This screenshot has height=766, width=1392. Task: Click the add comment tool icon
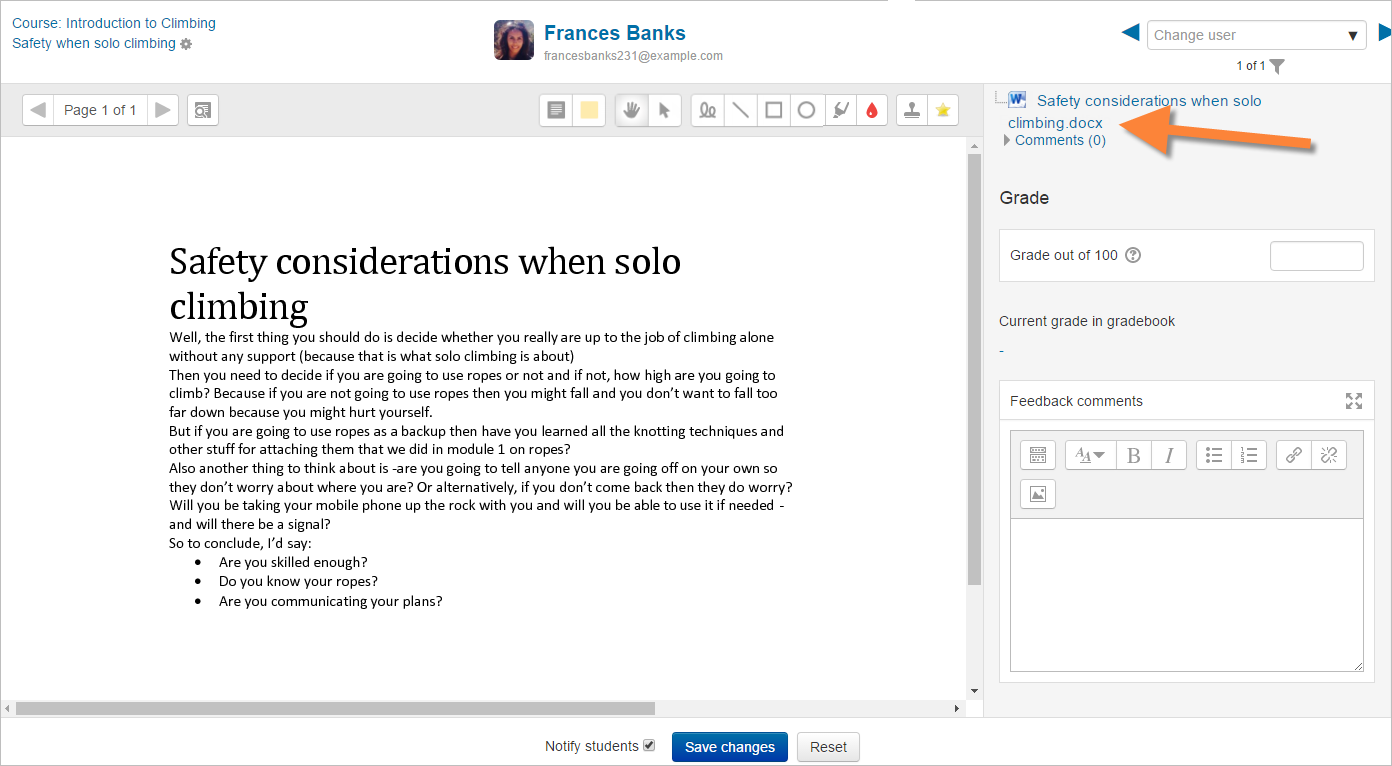556,110
